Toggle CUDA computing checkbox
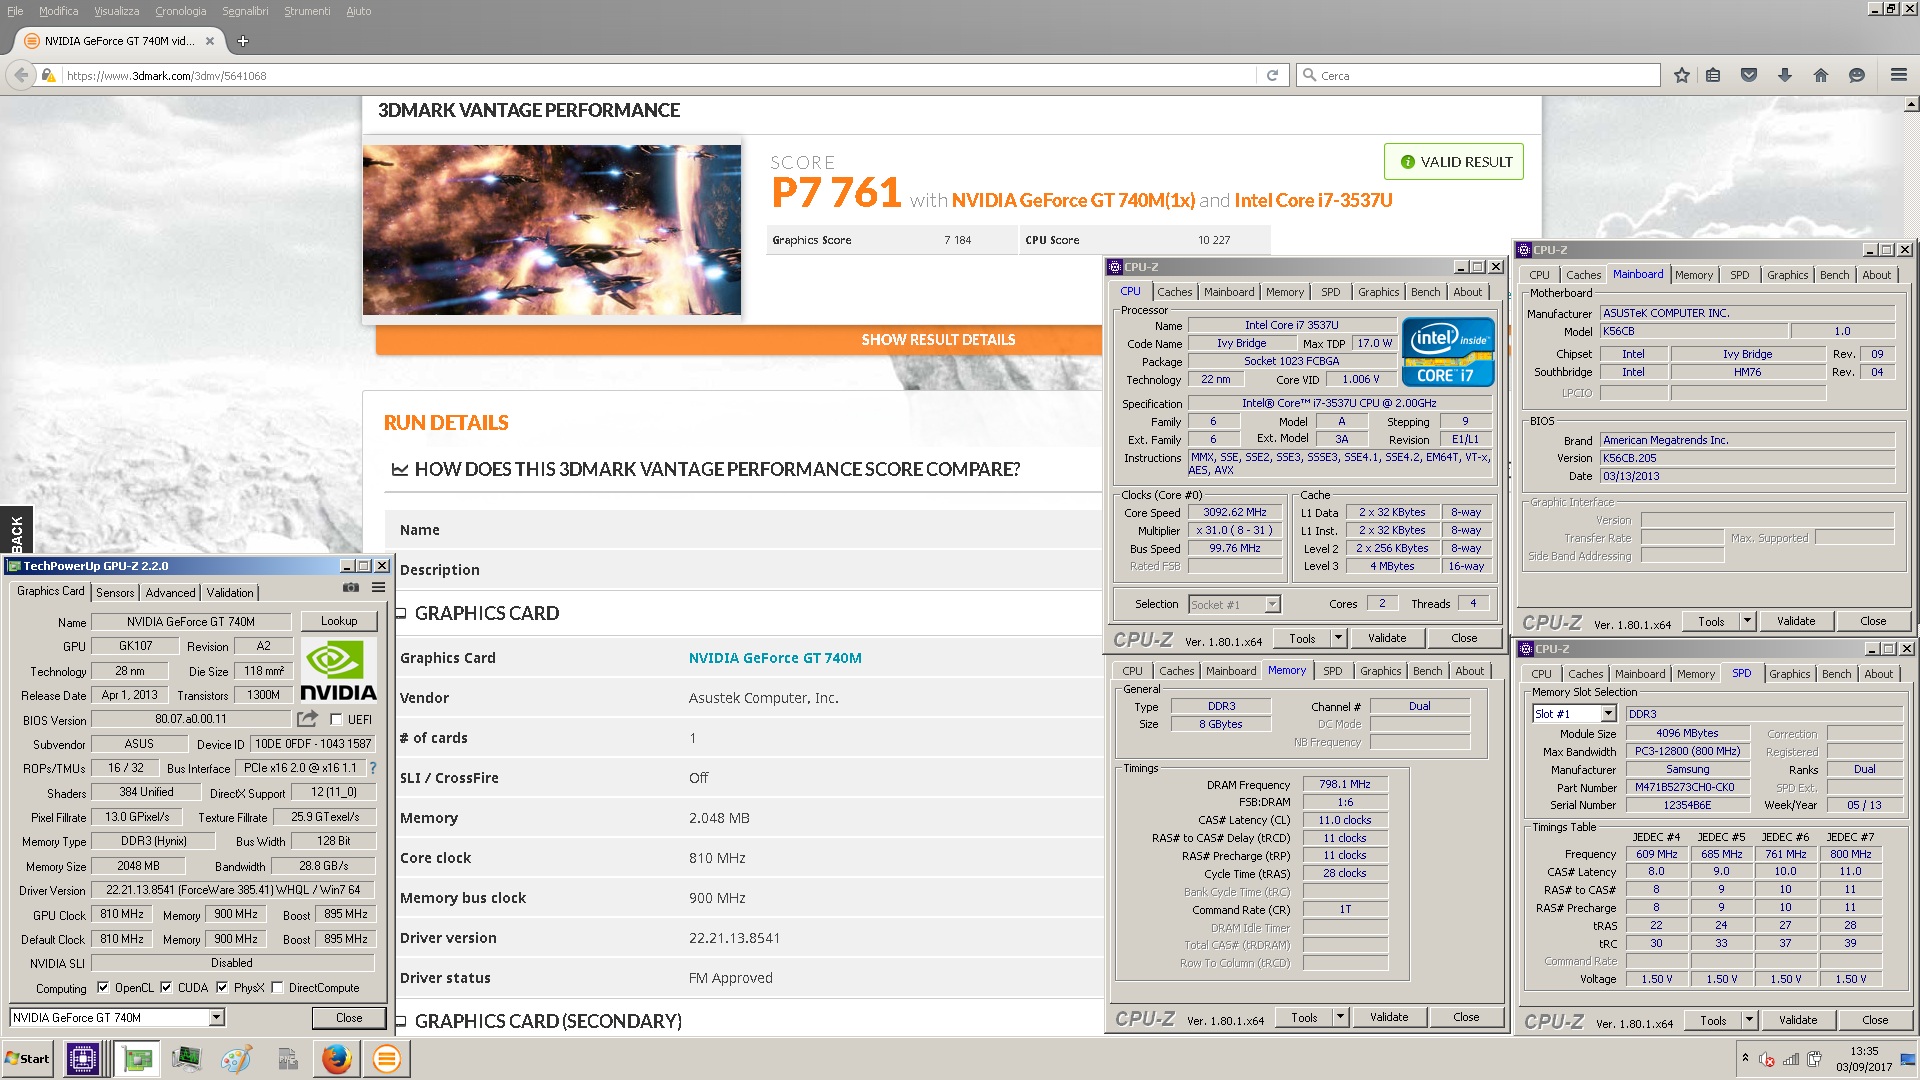 click(x=166, y=987)
